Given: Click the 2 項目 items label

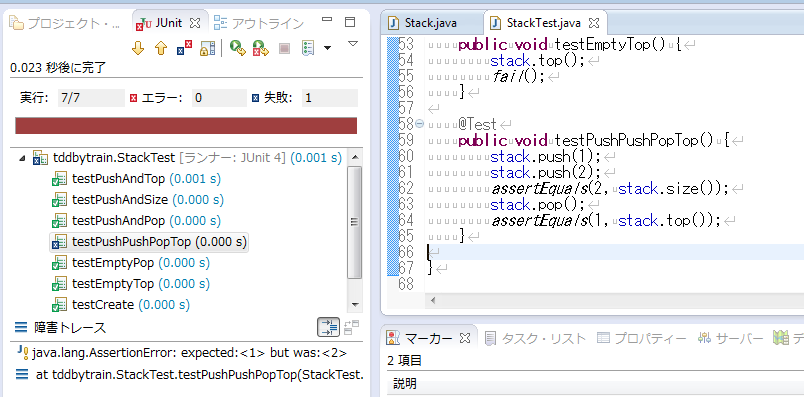Looking at the screenshot, I should click(405, 361).
